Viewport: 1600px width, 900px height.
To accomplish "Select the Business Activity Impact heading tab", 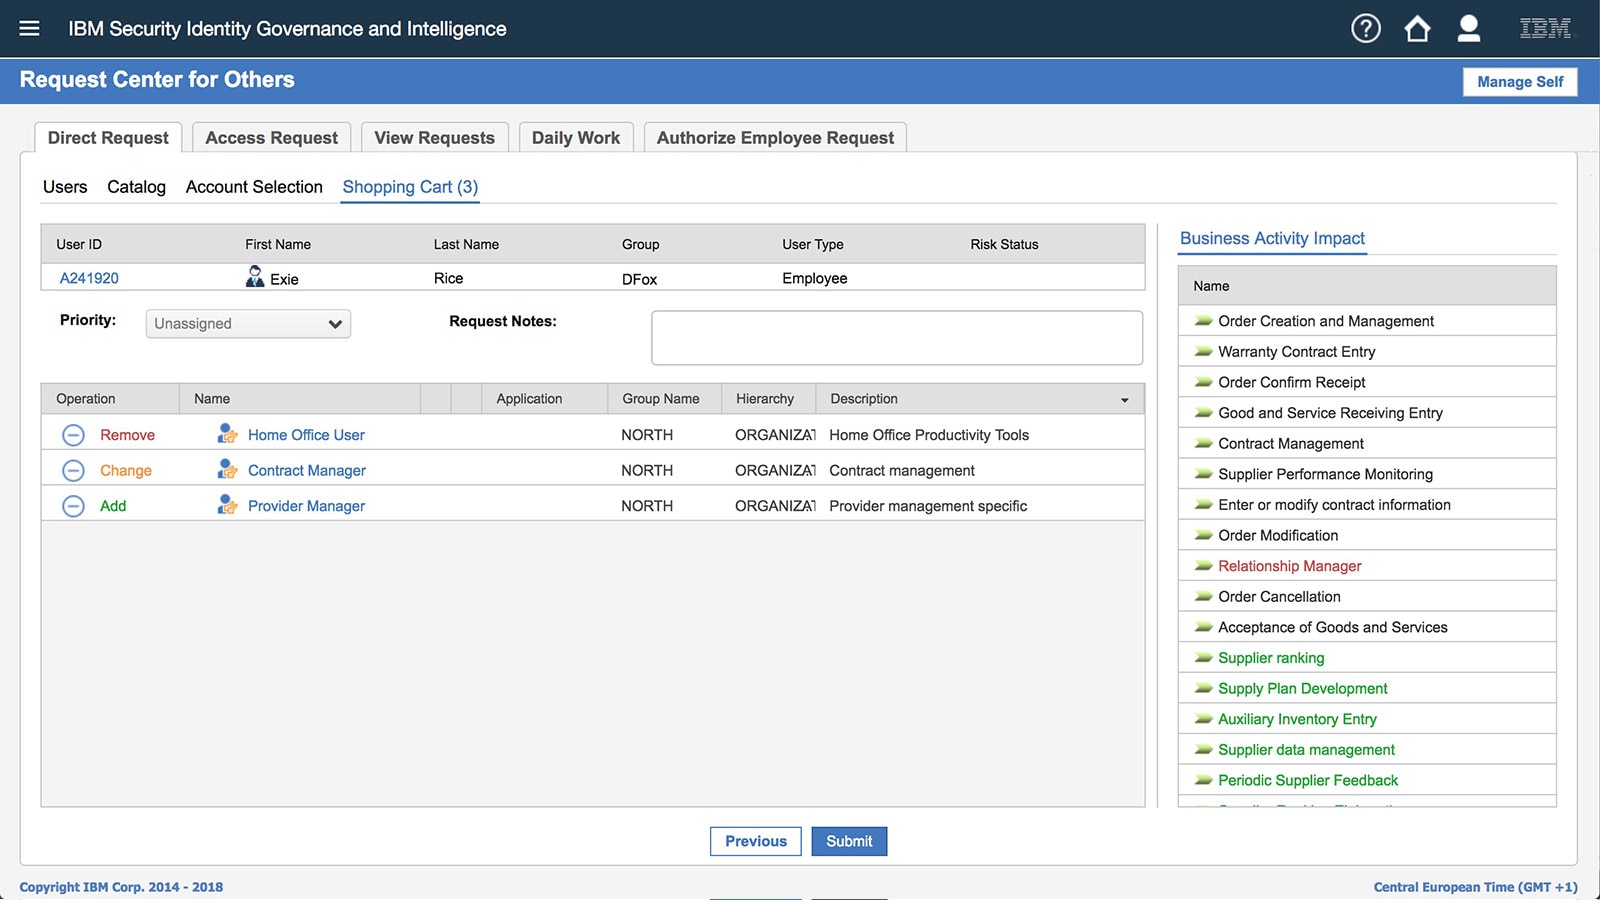I will (x=1272, y=238).
